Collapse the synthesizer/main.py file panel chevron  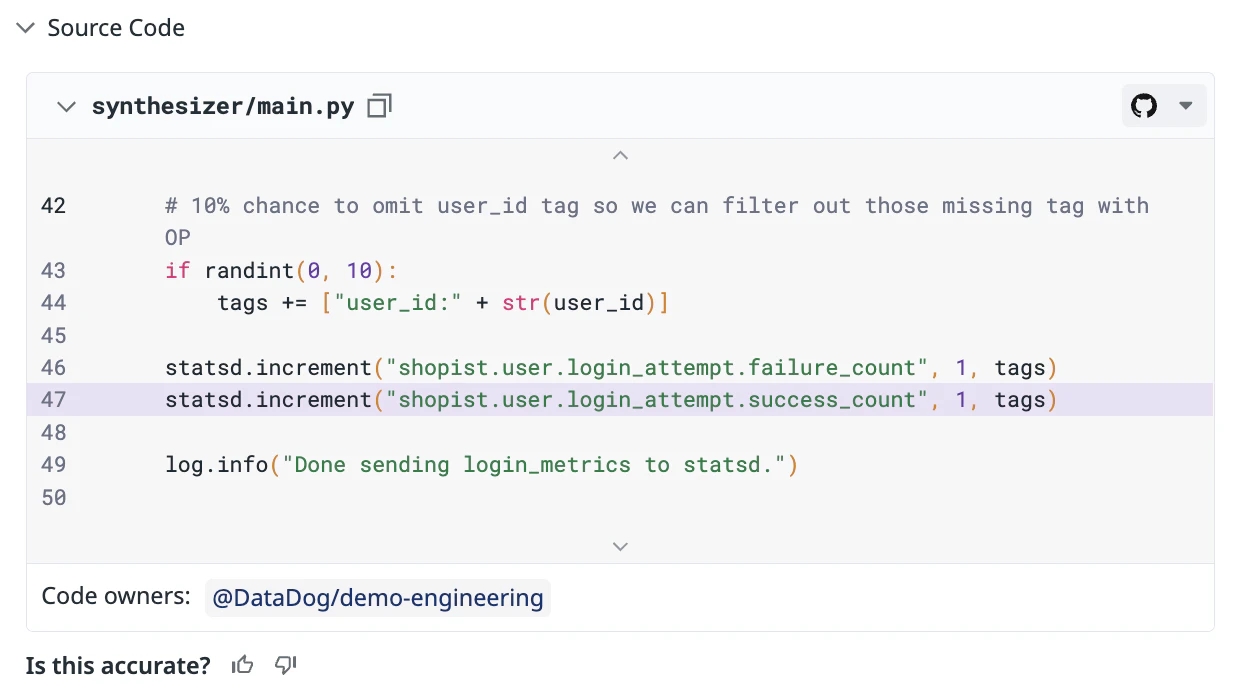click(x=66, y=106)
